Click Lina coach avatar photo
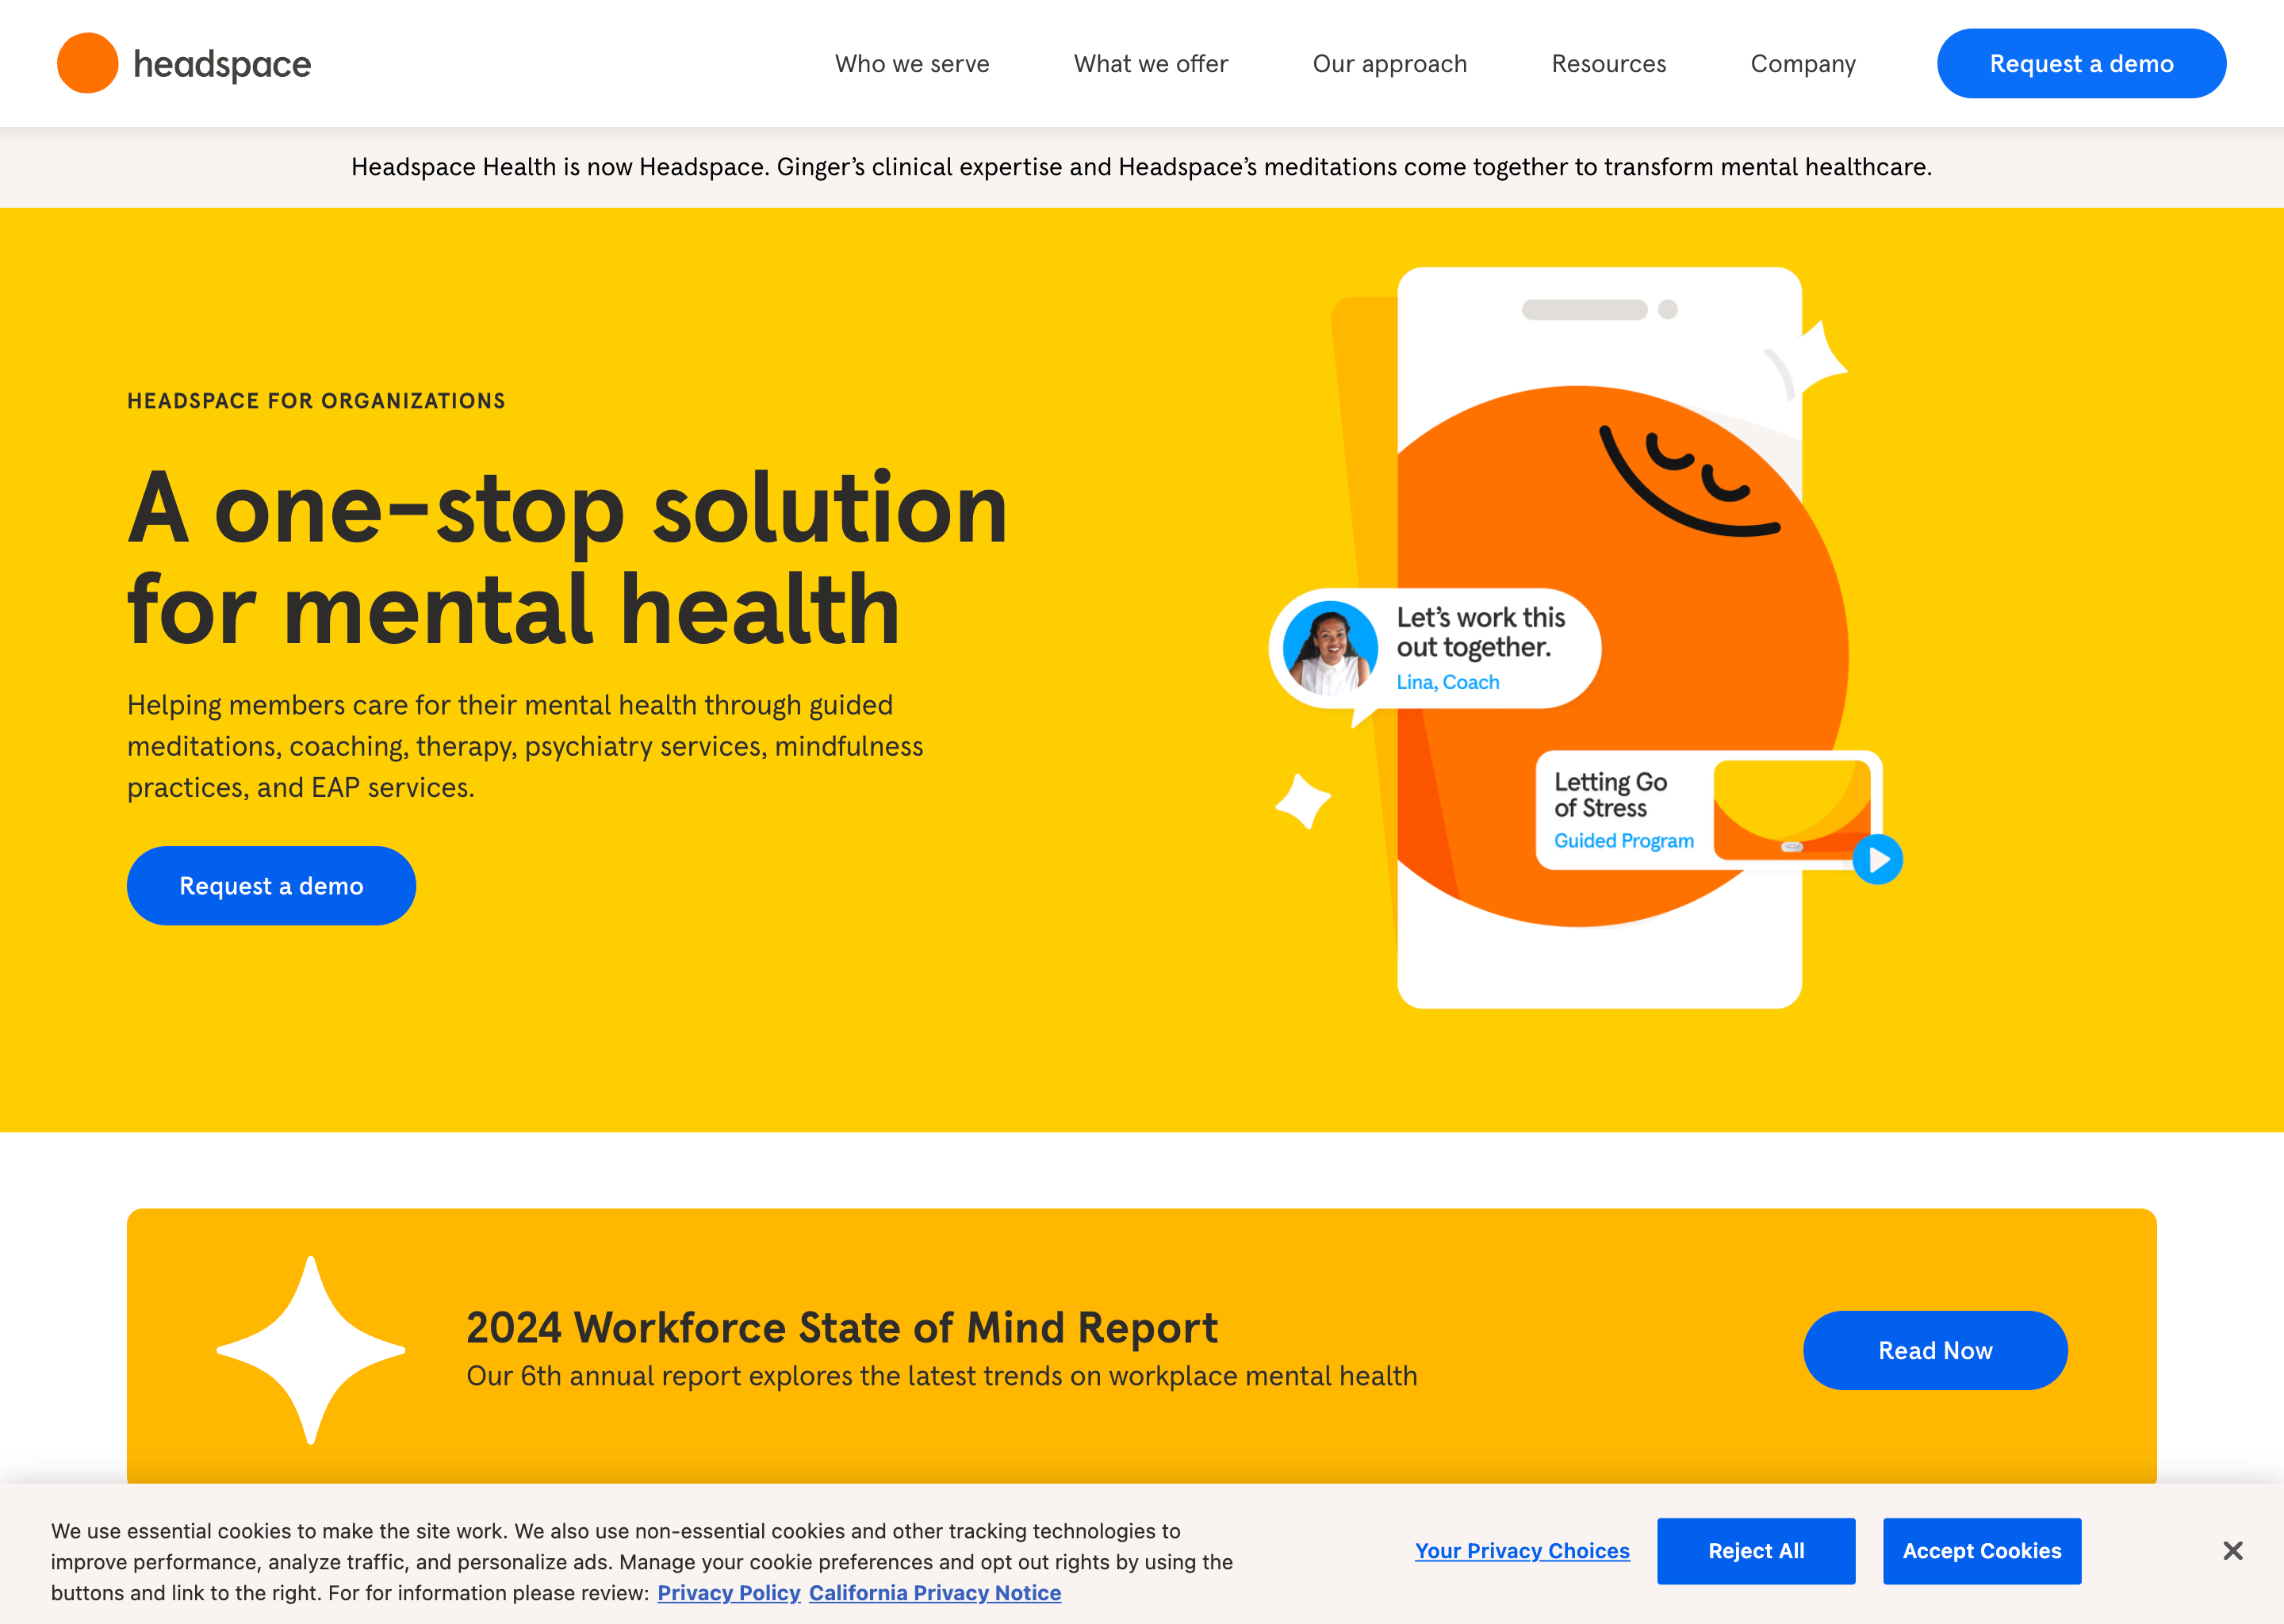The image size is (2284, 1624). point(1330,648)
